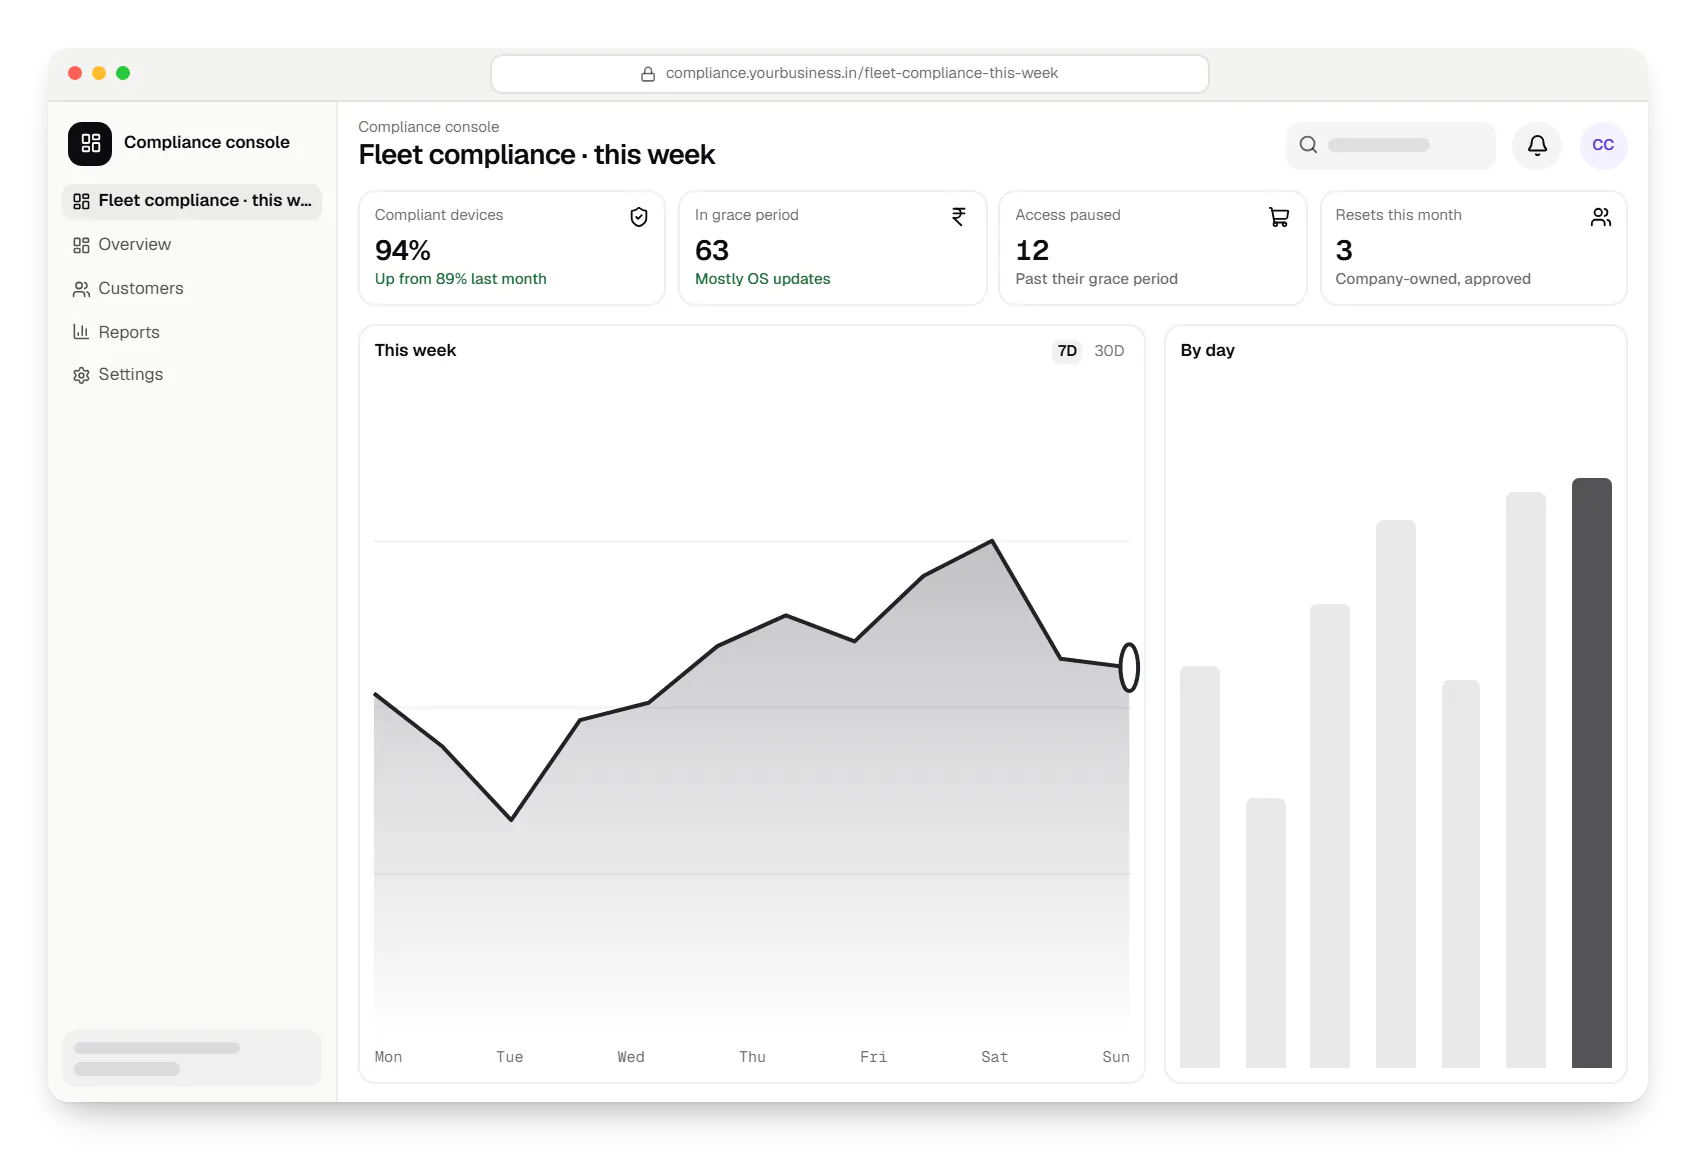Click 'Mostly OS updates' text
1696x1150 pixels.
pos(763,279)
